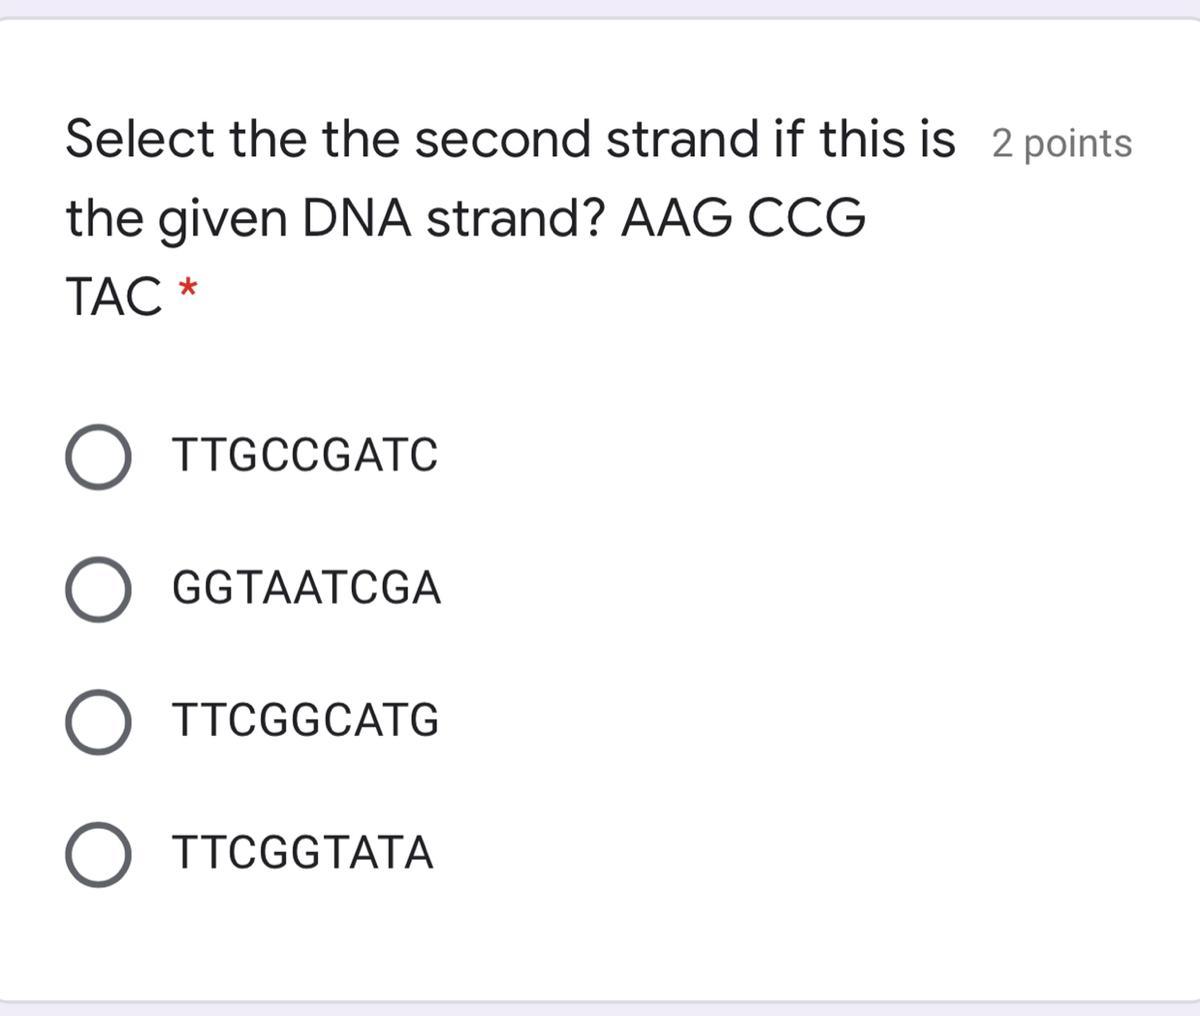Click the red required asterisk
This screenshot has height=1016, width=1200.
pos(186,294)
